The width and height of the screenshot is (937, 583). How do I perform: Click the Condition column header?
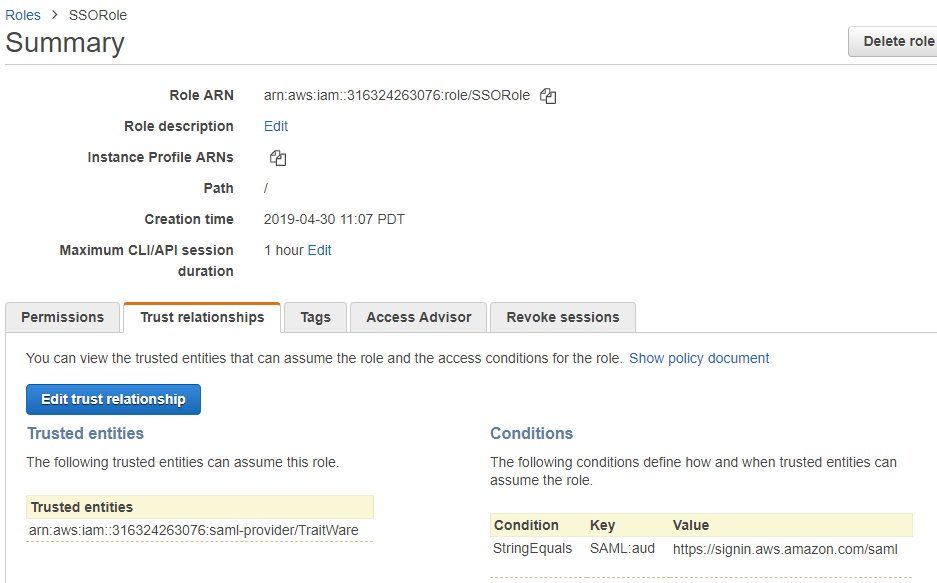point(526,525)
